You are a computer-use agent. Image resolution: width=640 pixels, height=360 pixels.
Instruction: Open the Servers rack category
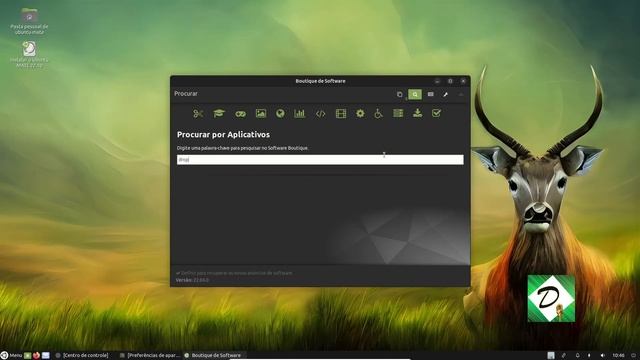point(398,113)
